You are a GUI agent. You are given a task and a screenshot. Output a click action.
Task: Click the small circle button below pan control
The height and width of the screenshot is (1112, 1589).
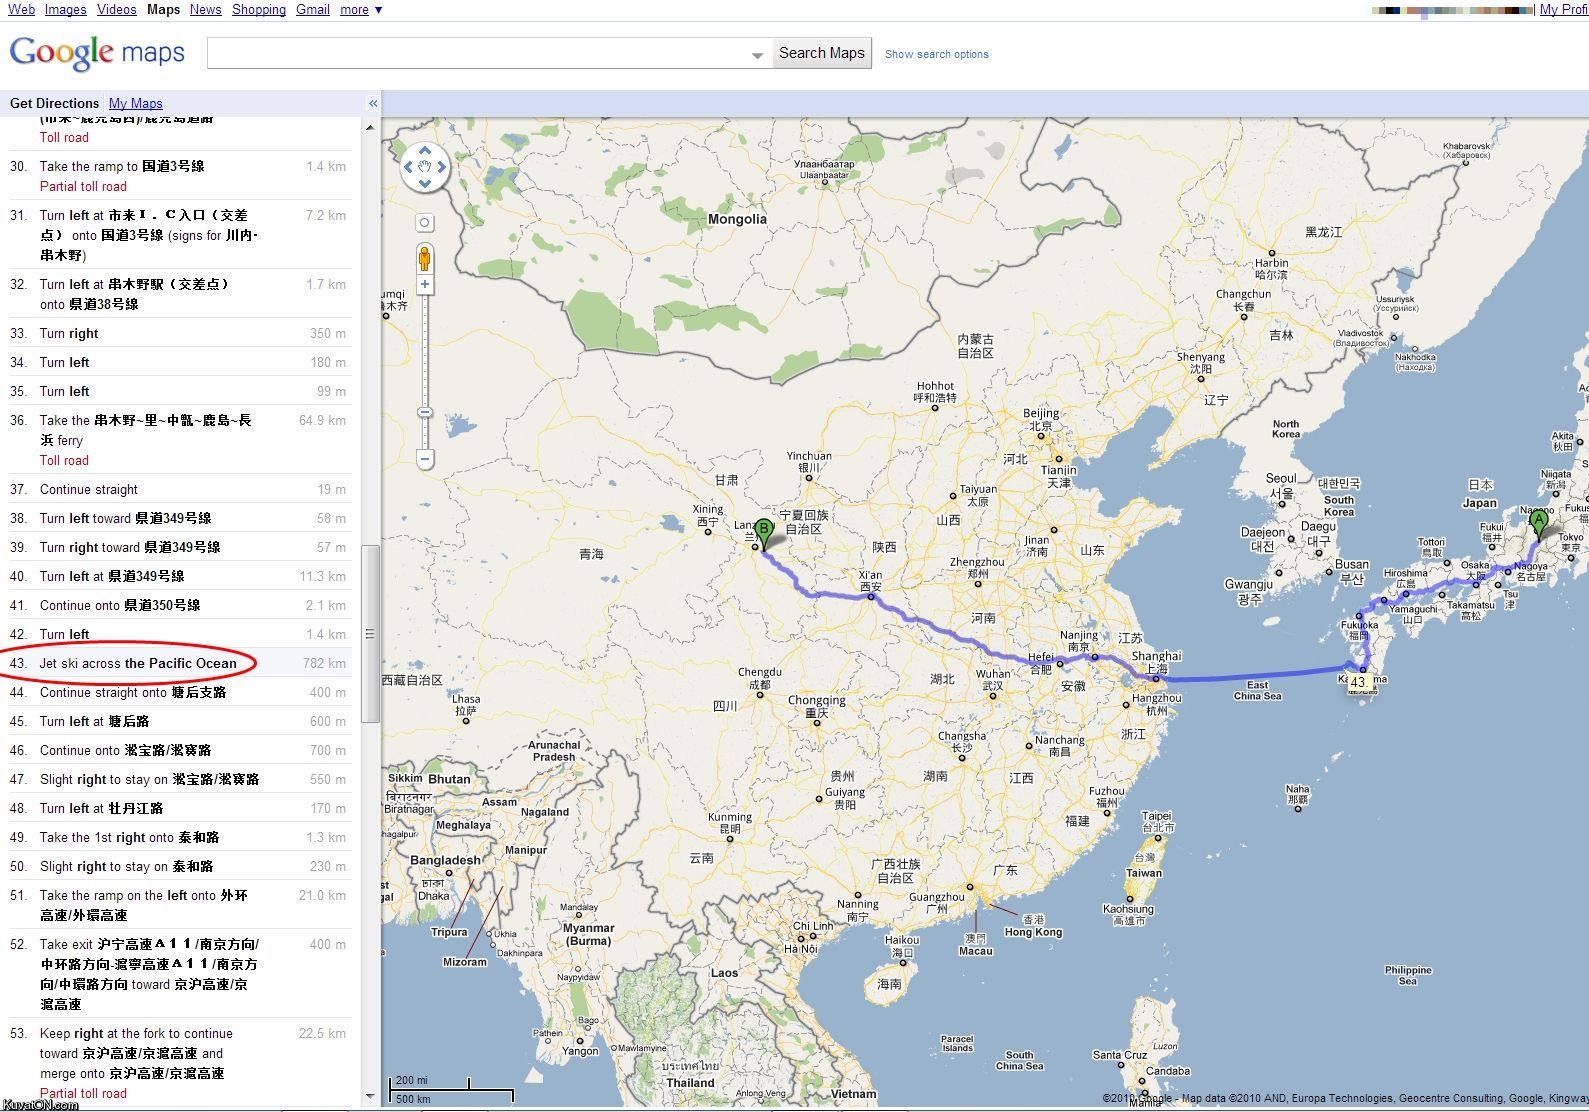425,223
